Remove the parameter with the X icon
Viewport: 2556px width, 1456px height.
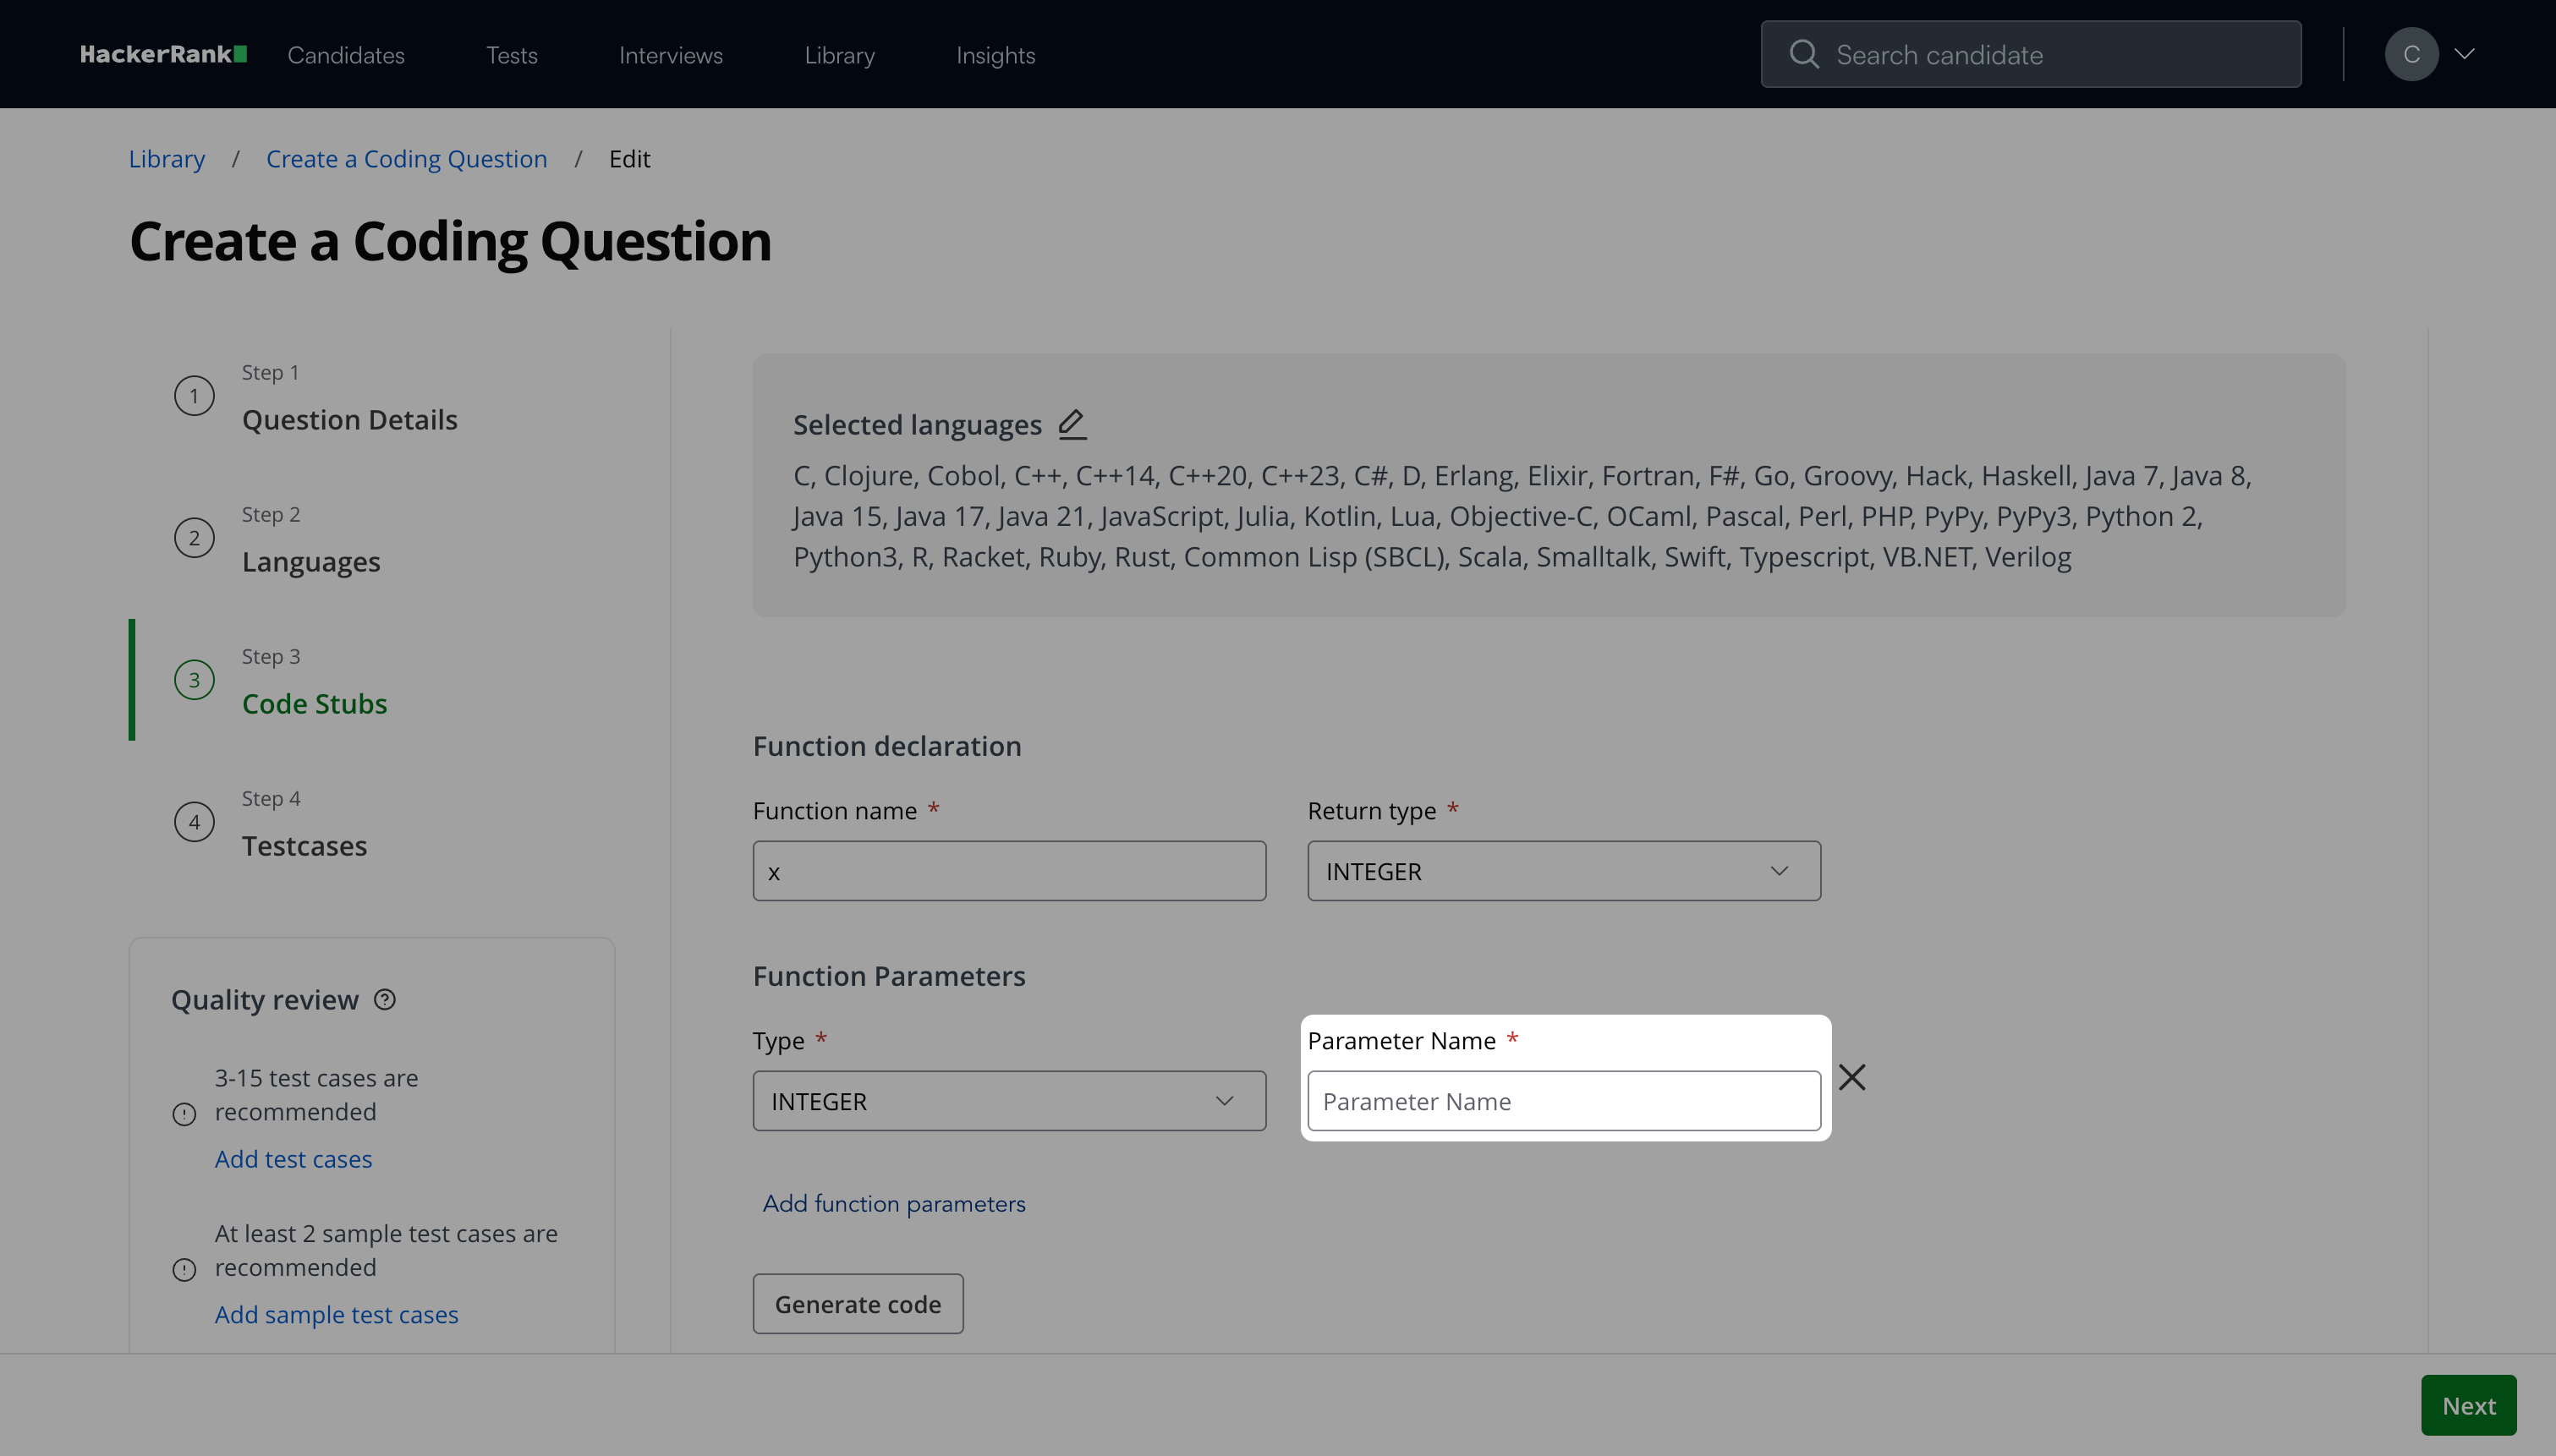pos(1851,1077)
